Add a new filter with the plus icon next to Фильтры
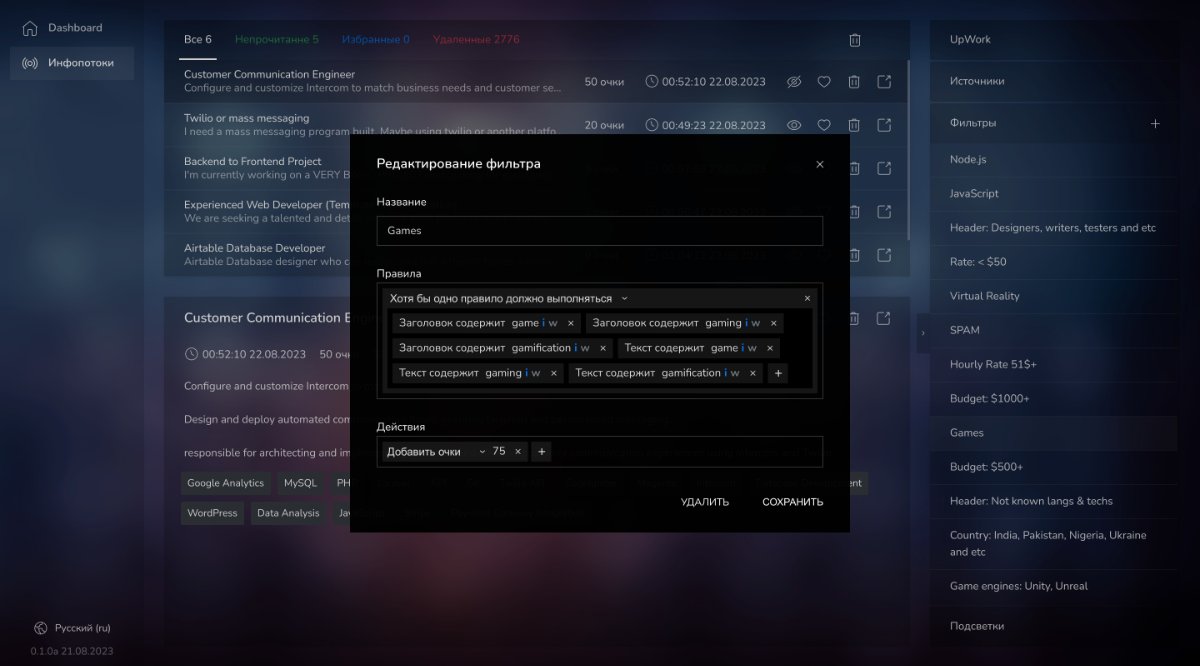Image resolution: width=1200 pixels, height=666 pixels. click(1155, 123)
